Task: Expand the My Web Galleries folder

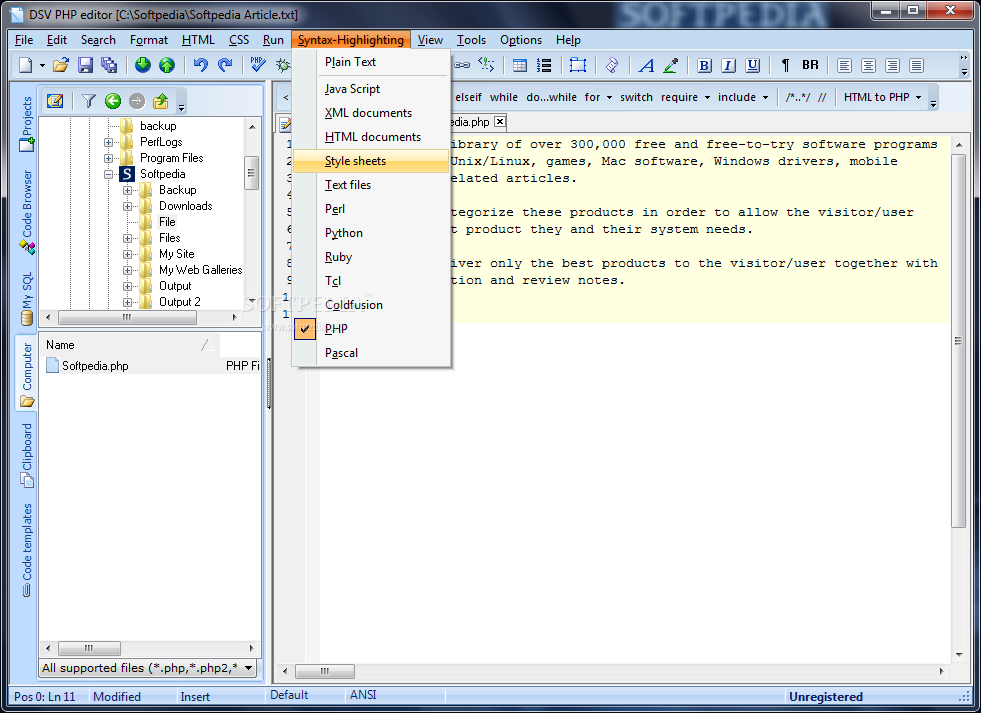Action: [127, 270]
